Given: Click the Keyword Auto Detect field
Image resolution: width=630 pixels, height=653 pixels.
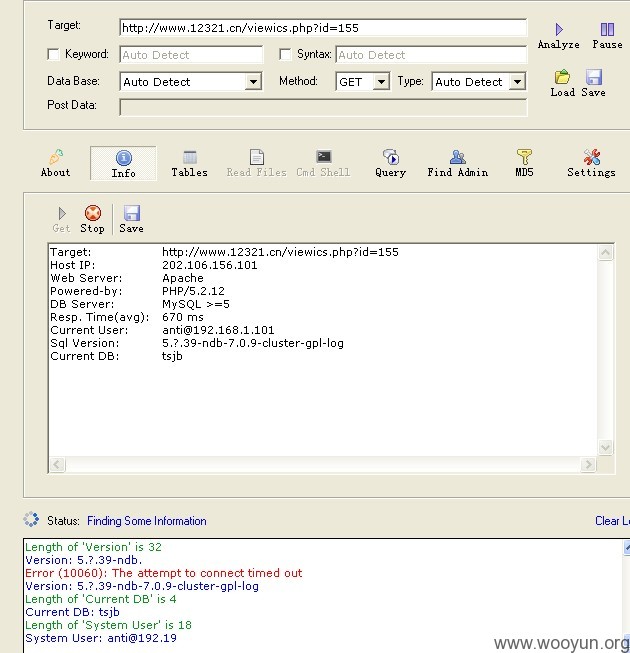Looking at the screenshot, I should coord(191,55).
